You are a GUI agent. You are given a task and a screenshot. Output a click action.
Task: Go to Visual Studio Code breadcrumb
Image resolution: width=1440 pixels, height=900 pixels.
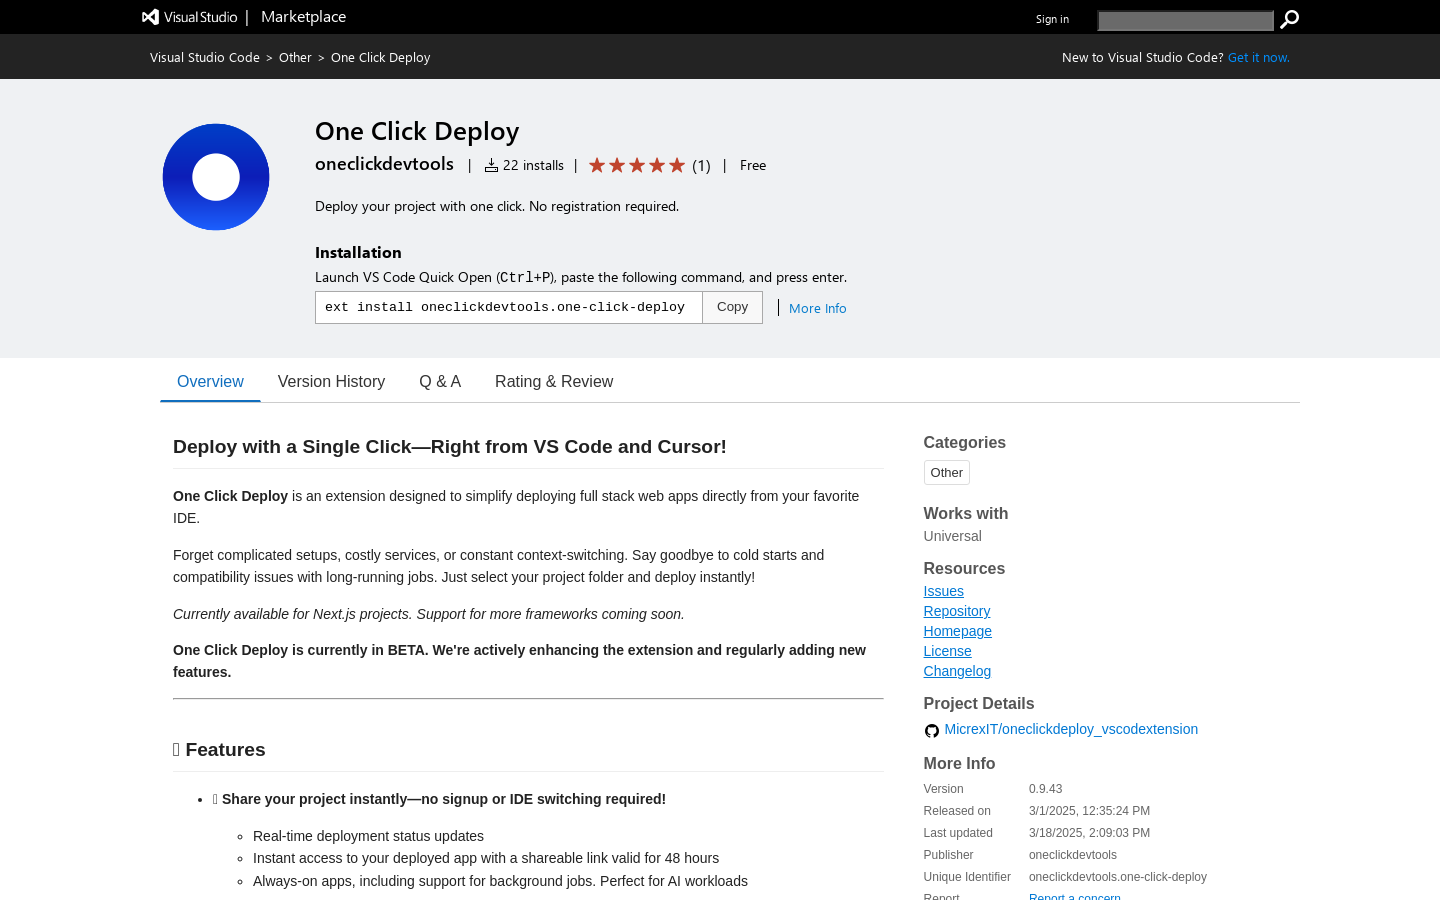pos(205,57)
